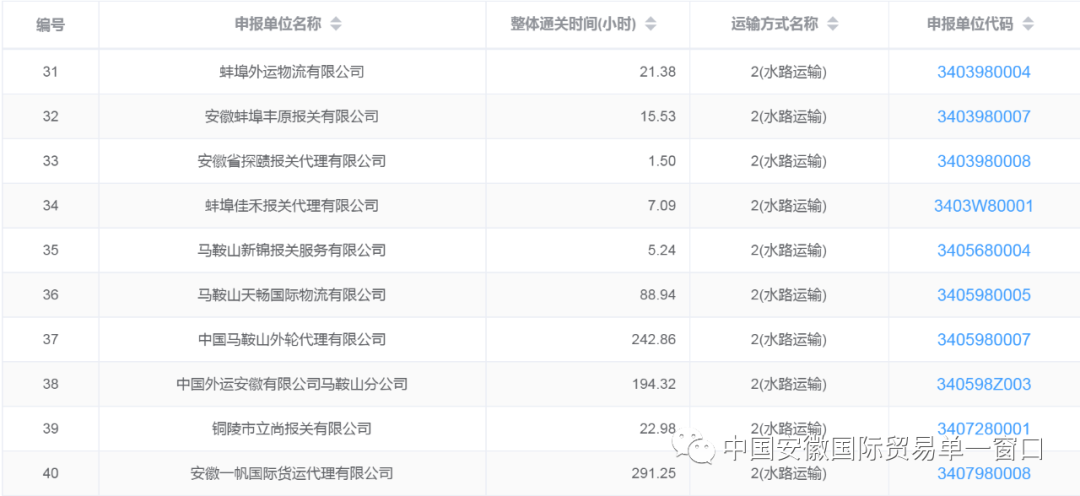This screenshot has width=1080, height=496.
Task: Click 2(水路运输) in row 35
Action: [789, 250]
